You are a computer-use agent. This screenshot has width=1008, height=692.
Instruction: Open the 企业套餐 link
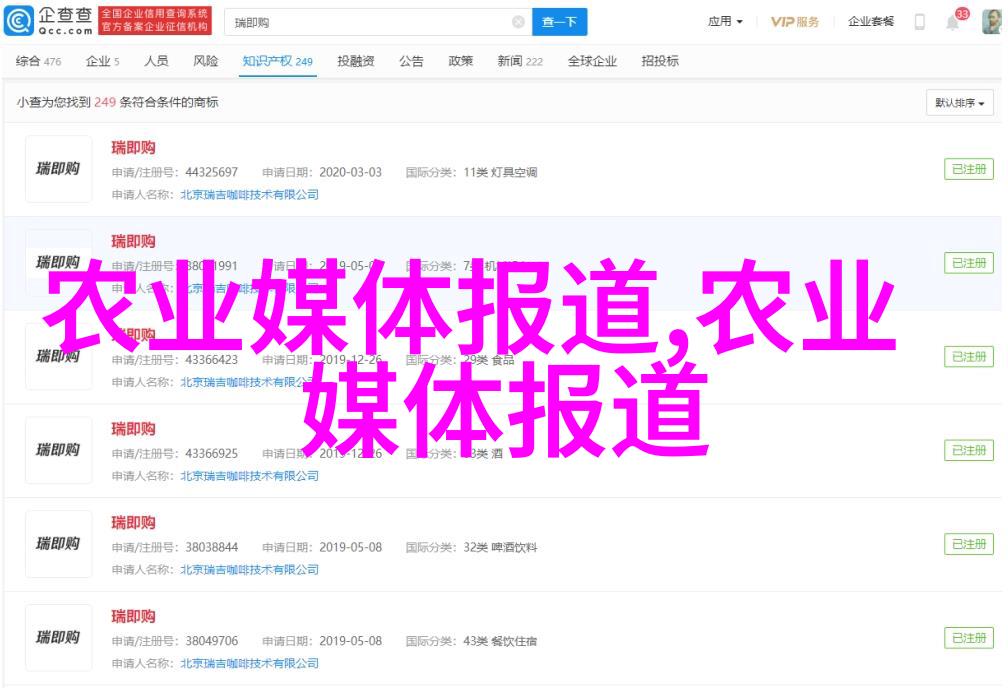870,22
